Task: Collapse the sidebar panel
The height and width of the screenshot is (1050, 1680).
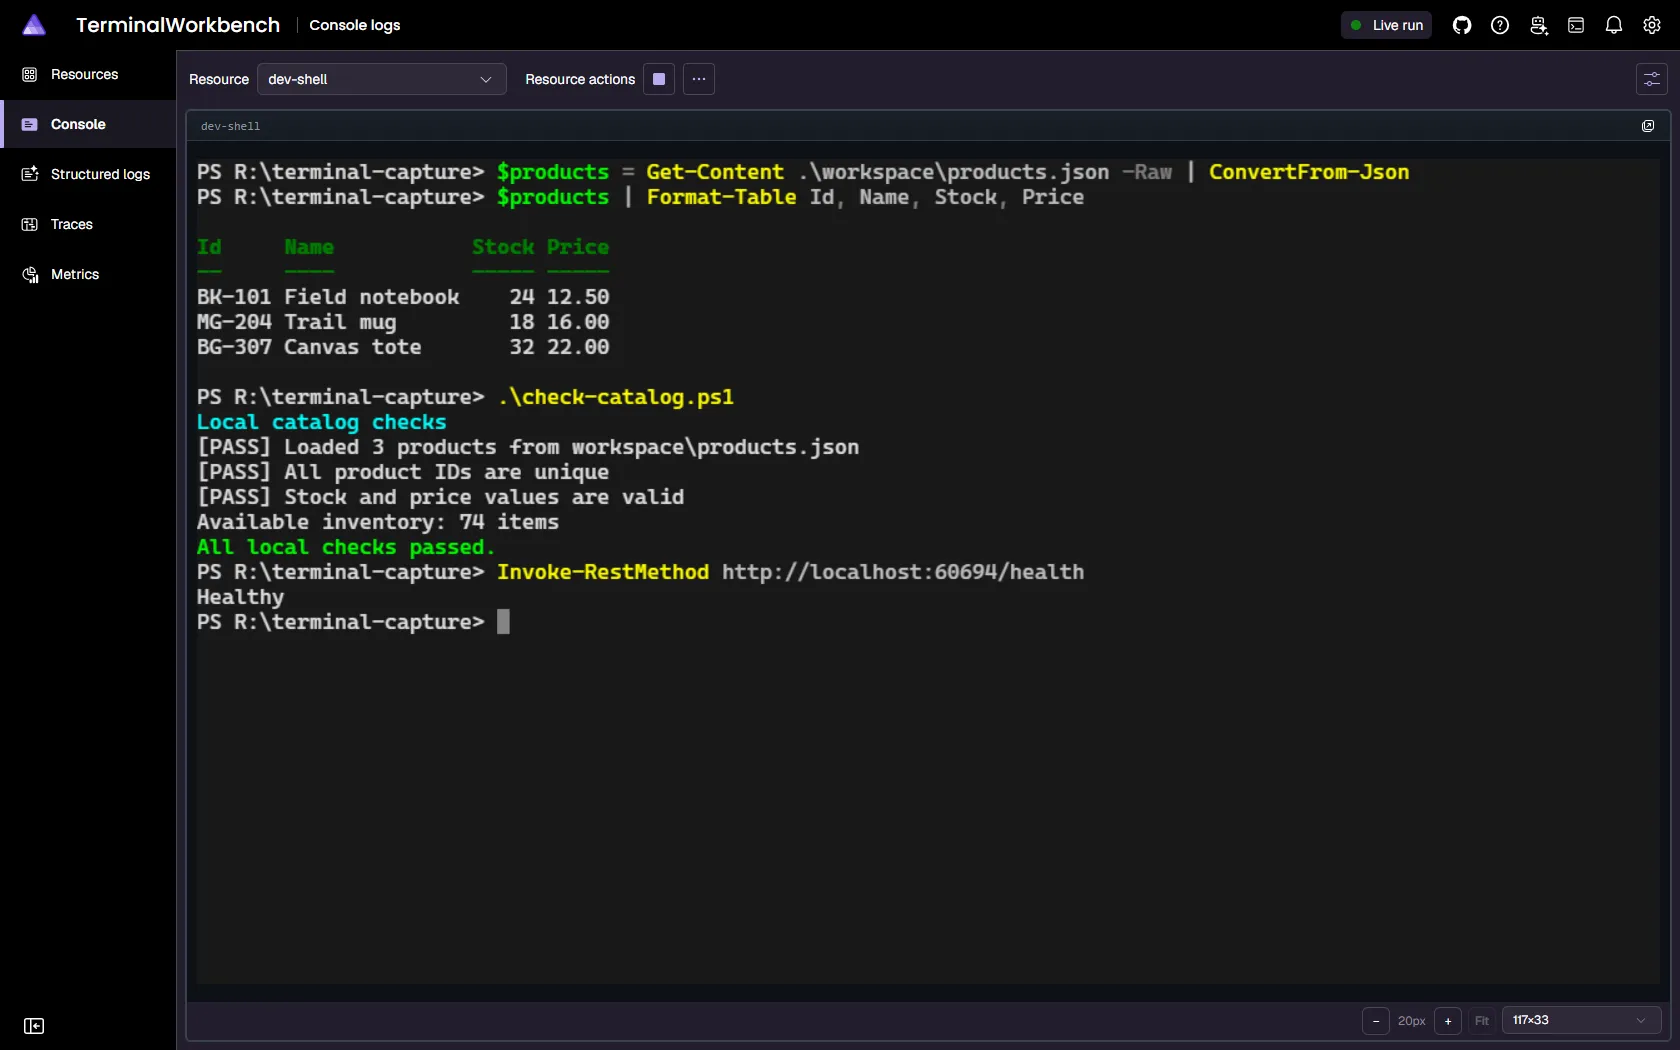Action: coord(34,1026)
